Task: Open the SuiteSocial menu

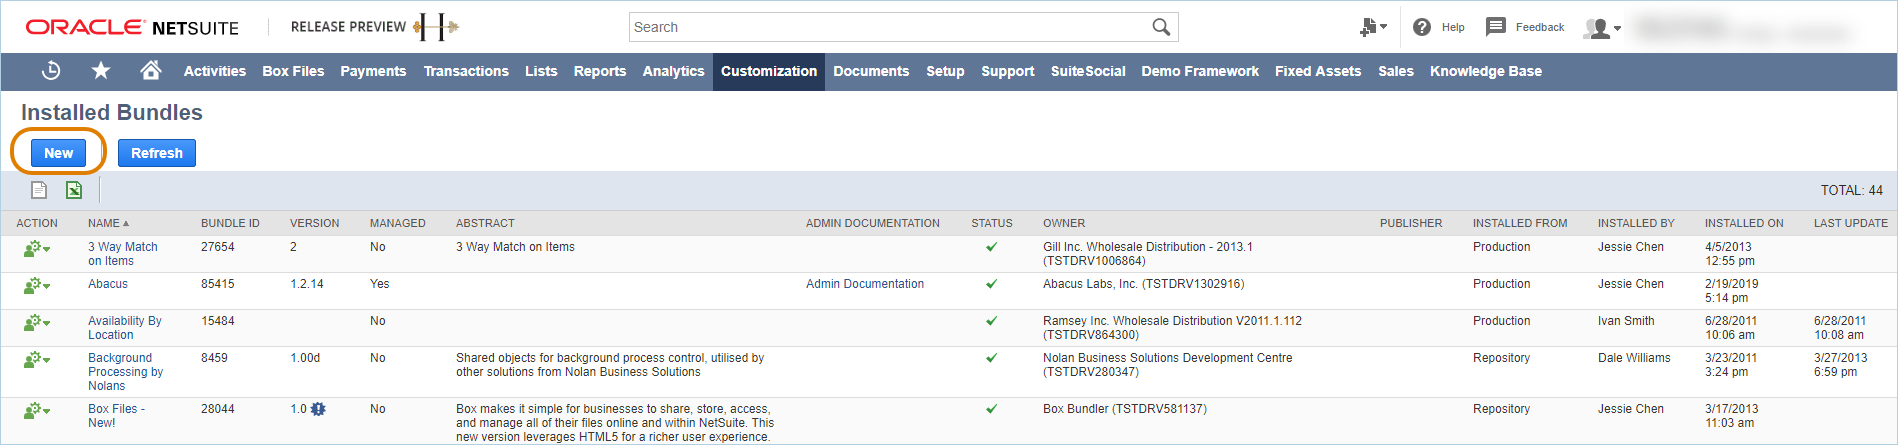Action: click(1088, 71)
